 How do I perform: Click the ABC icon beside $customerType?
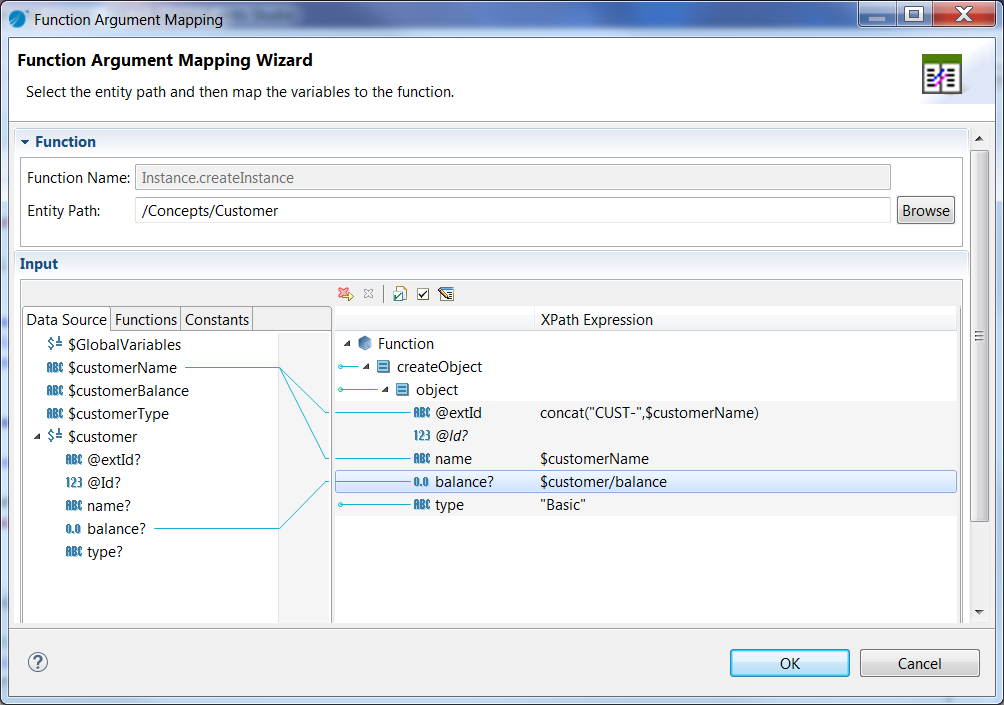tap(55, 414)
